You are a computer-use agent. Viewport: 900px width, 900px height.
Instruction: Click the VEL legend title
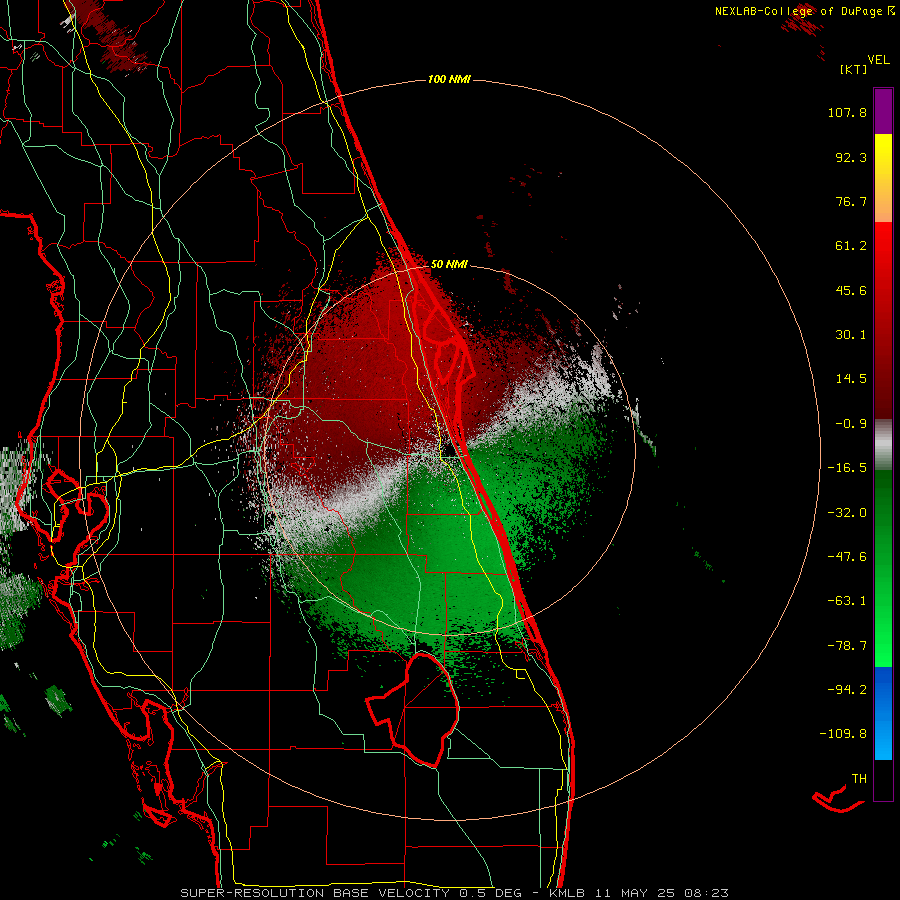tap(878, 60)
